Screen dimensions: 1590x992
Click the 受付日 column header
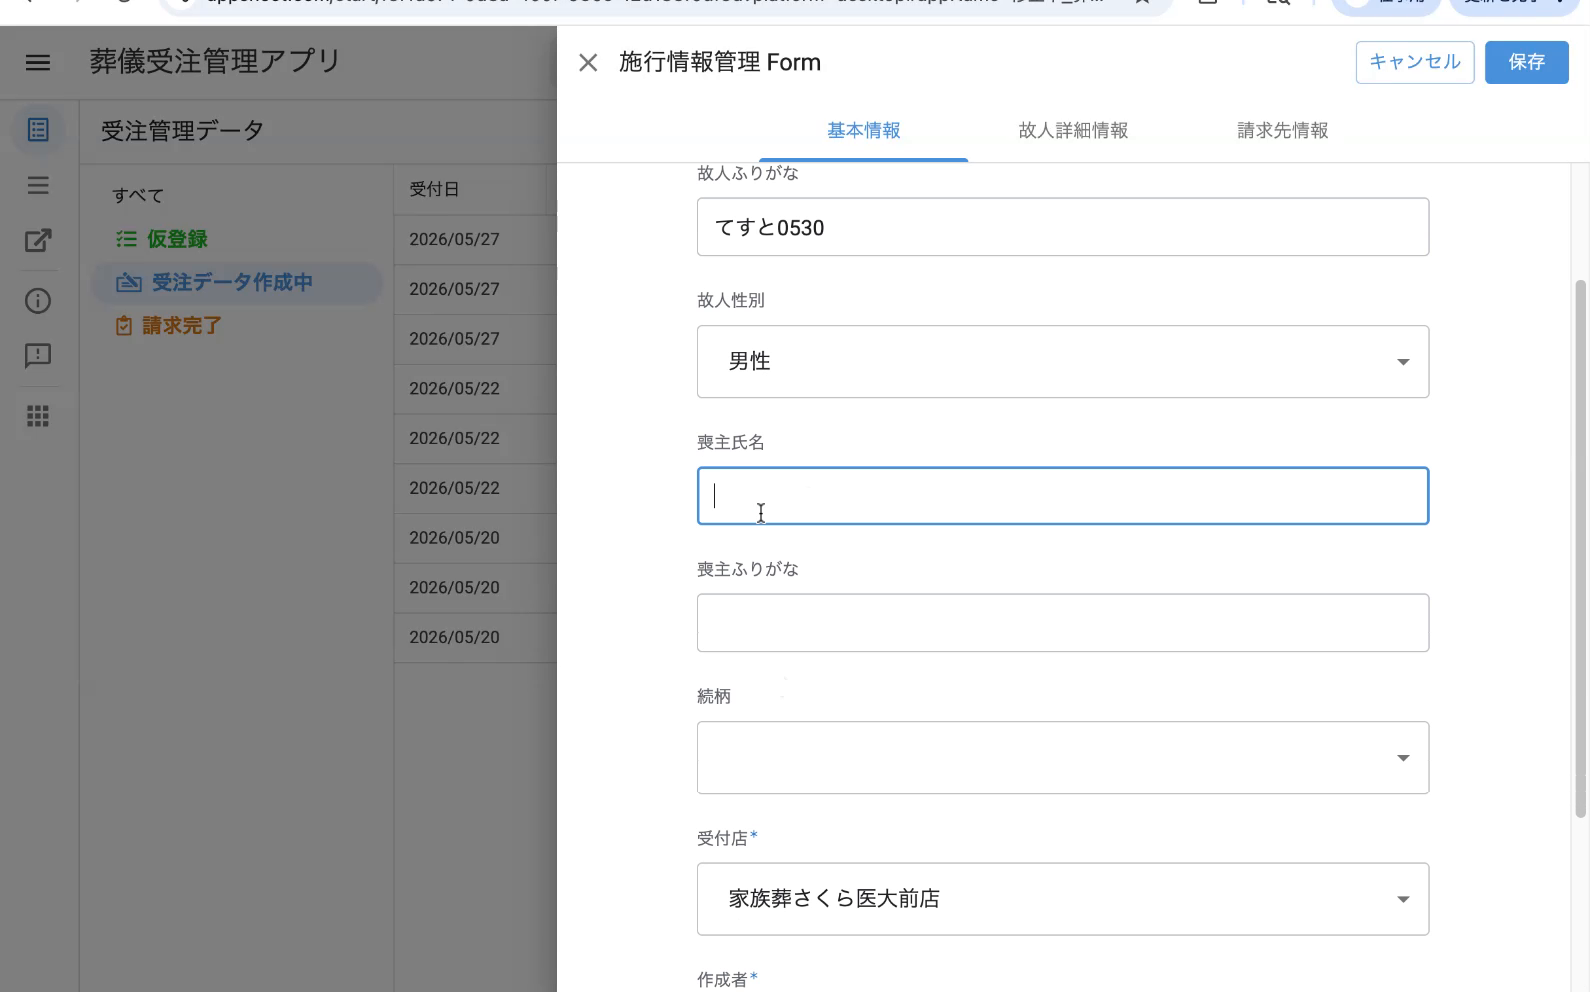point(434,189)
